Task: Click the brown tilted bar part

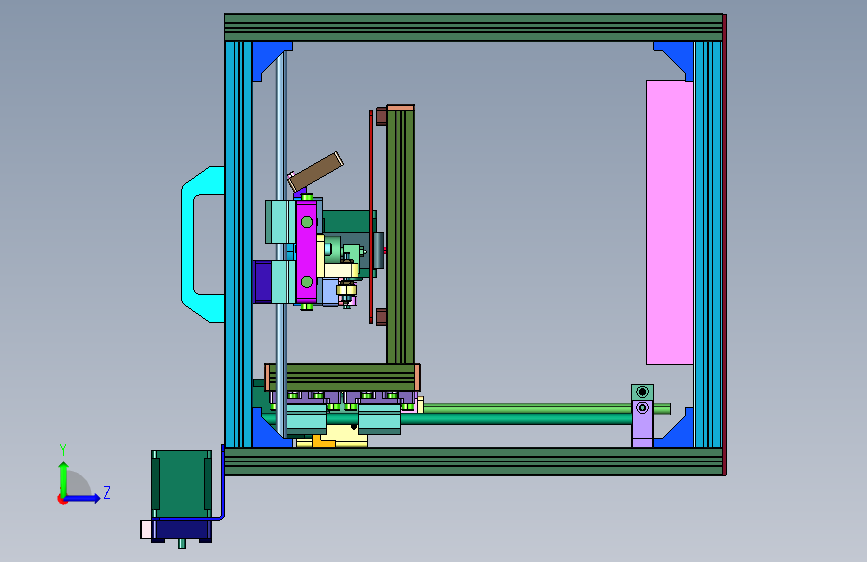Action: (316, 171)
